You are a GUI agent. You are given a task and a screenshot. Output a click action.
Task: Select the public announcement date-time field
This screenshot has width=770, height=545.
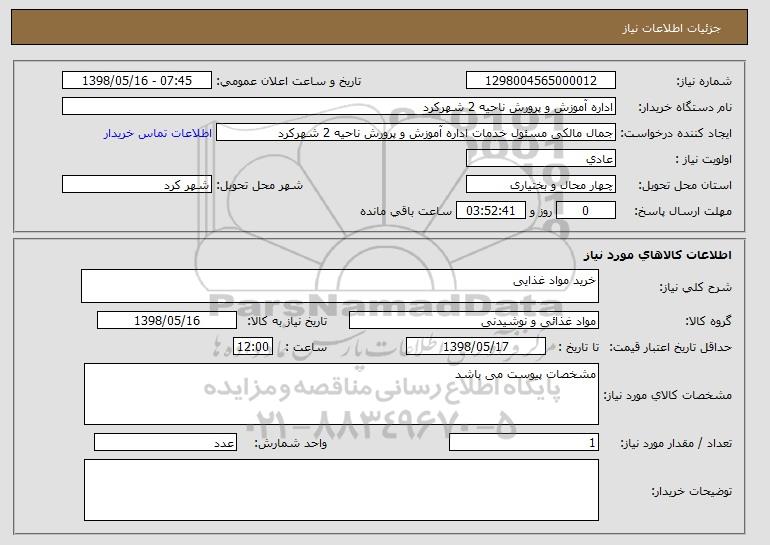pos(137,81)
